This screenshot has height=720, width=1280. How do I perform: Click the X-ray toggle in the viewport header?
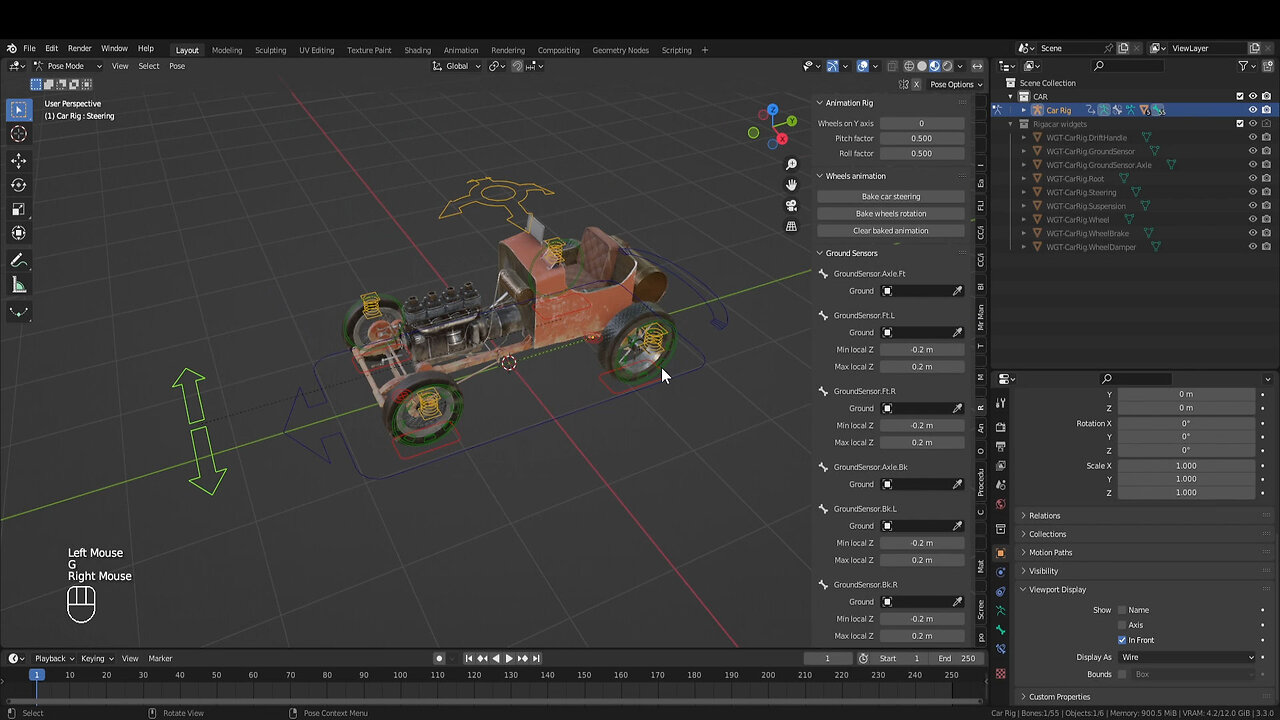892,66
